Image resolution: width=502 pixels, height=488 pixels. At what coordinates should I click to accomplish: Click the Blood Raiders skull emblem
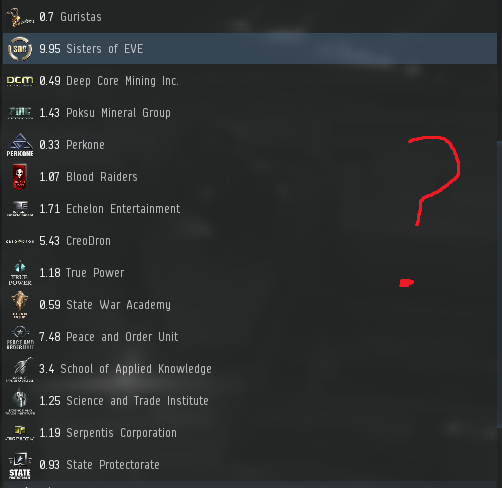[x=20, y=177]
